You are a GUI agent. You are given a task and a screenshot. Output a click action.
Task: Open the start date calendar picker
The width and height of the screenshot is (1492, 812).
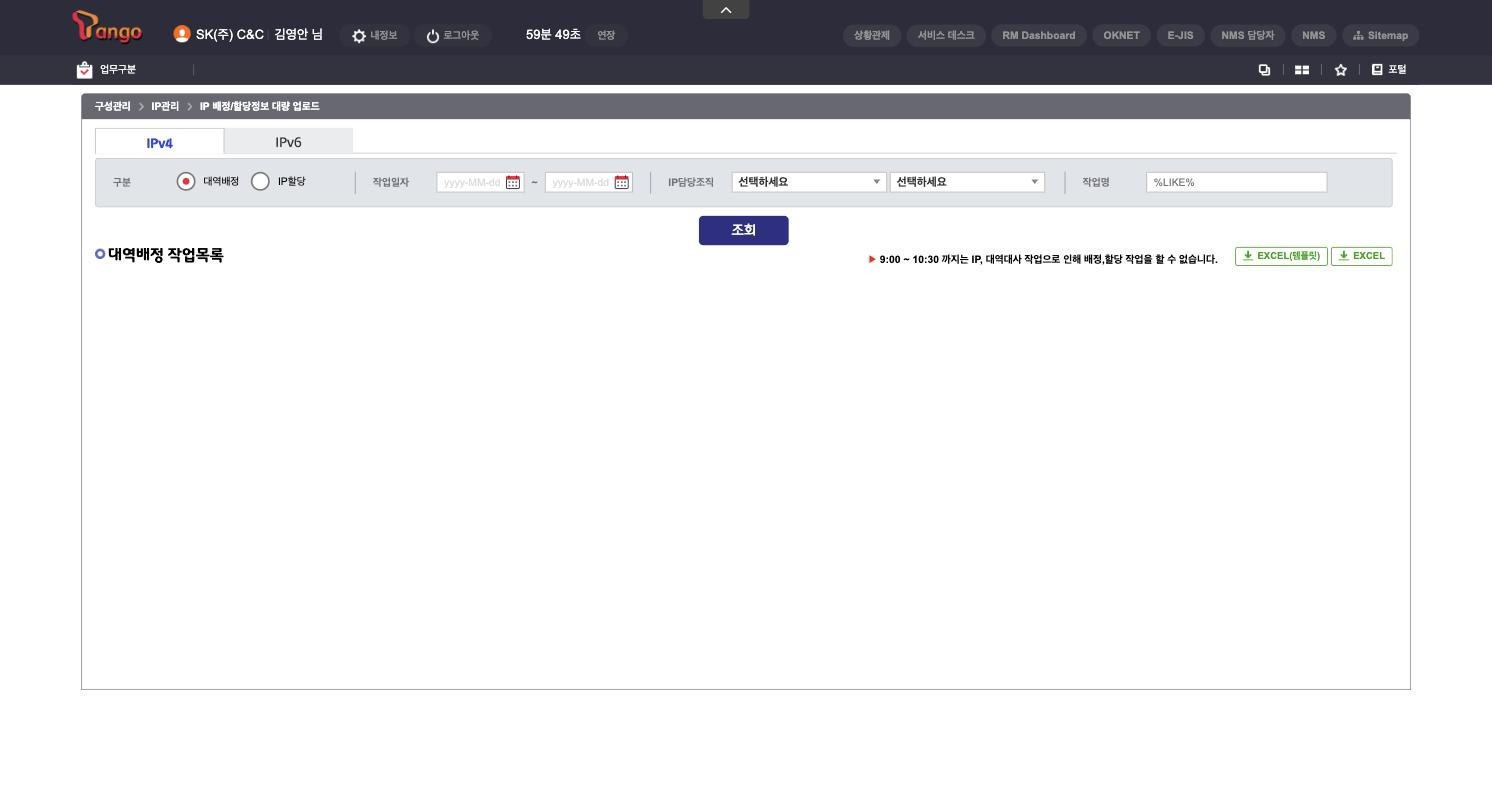pos(513,183)
